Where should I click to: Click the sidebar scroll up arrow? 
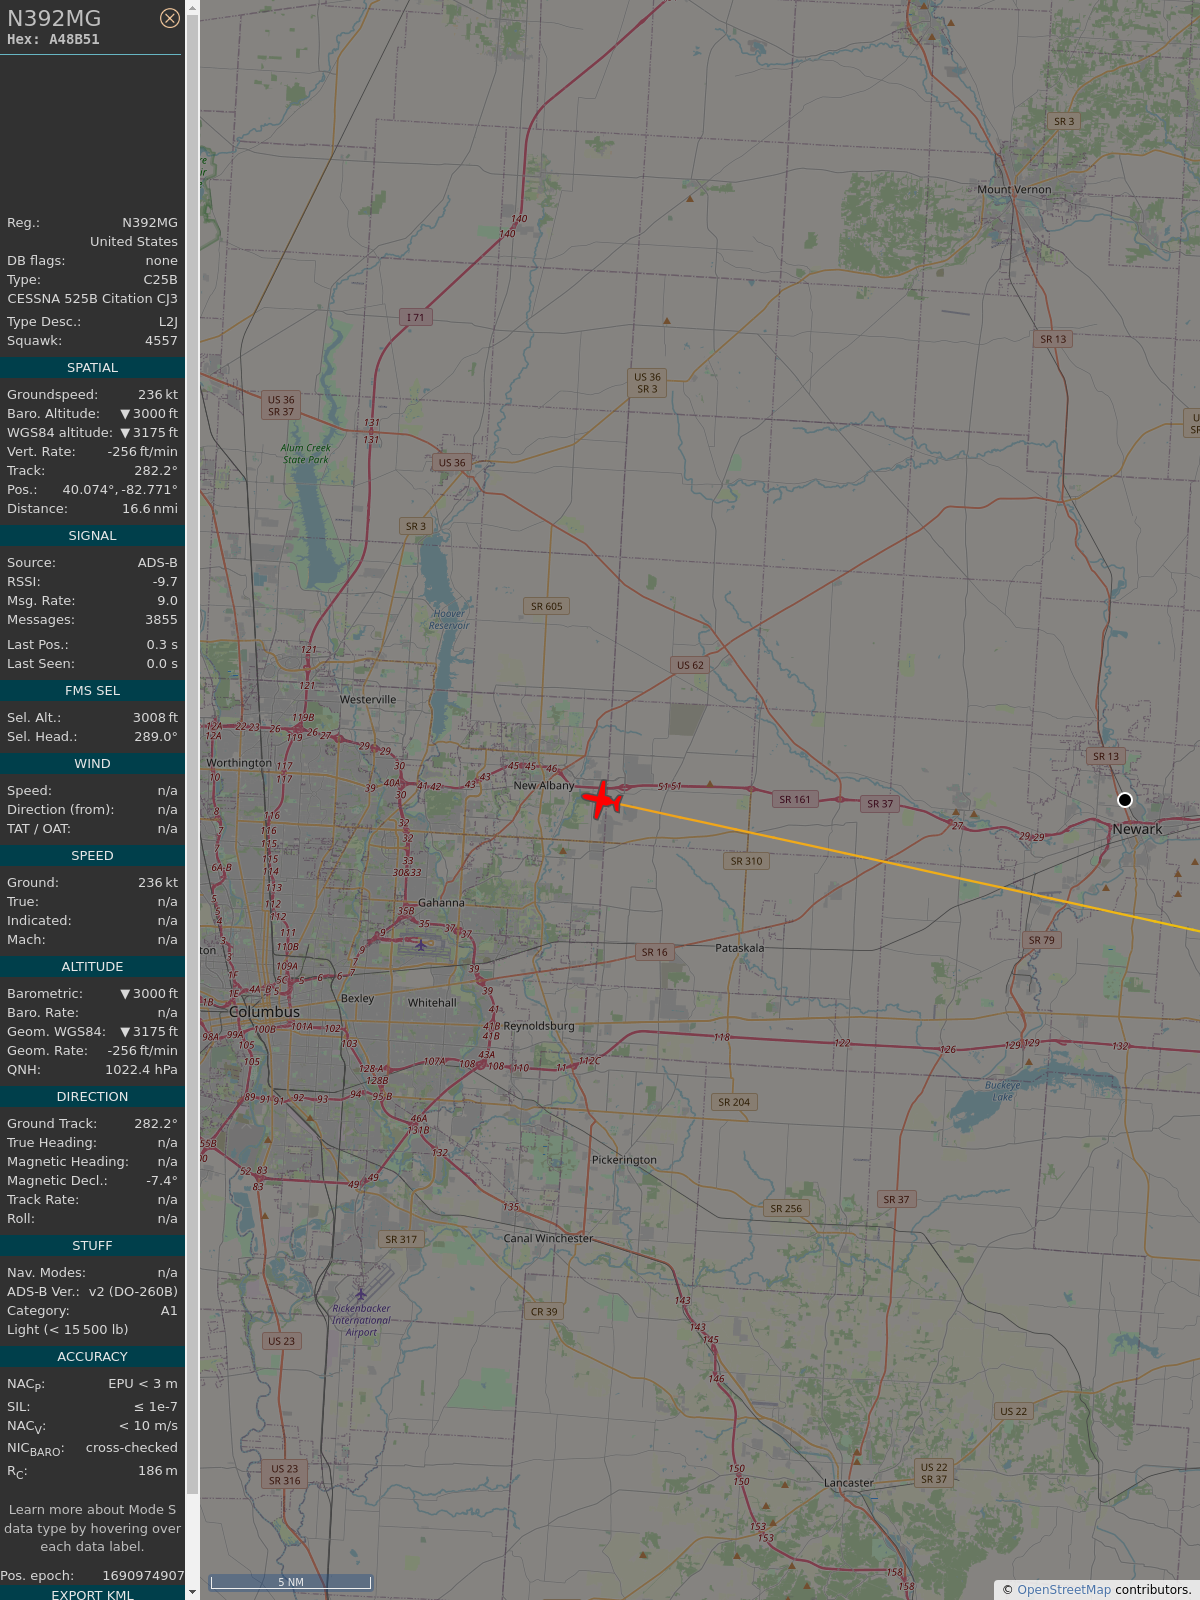pos(193,8)
